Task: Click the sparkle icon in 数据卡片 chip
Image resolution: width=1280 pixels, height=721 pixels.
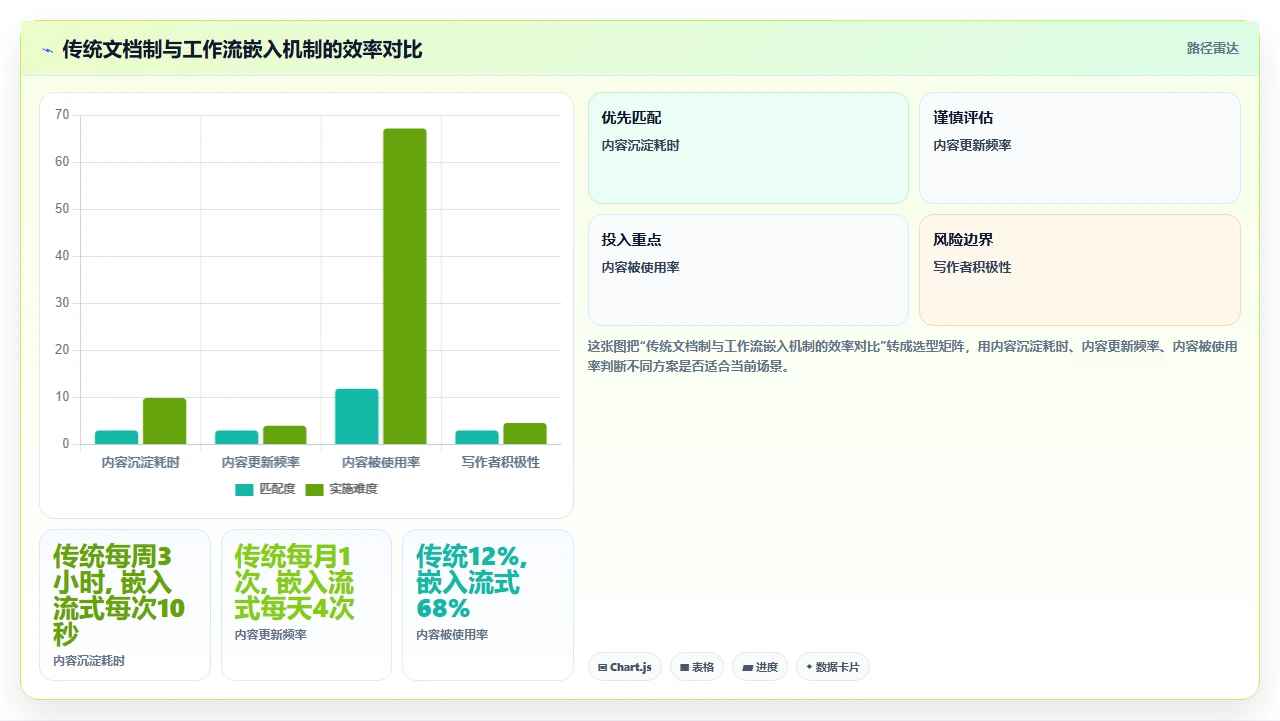Action: click(x=809, y=666)
